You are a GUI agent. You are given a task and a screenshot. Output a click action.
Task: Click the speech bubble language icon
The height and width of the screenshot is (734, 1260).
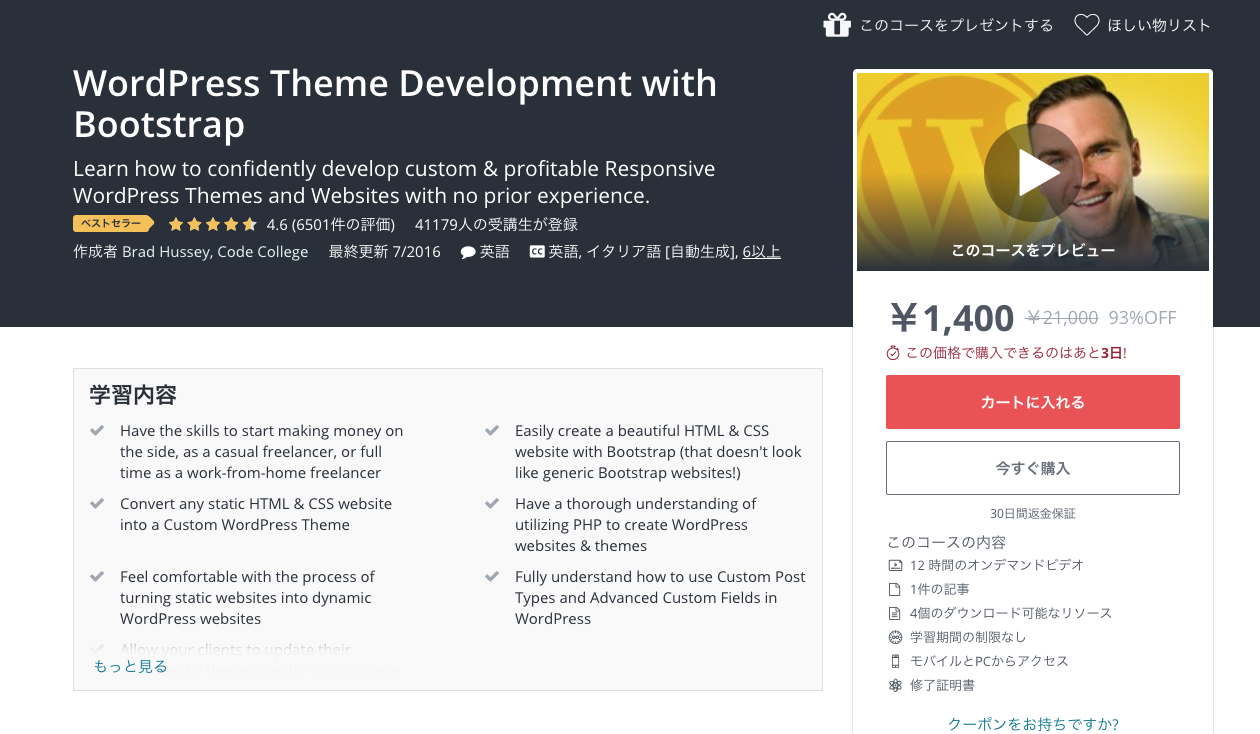(468, 252)
